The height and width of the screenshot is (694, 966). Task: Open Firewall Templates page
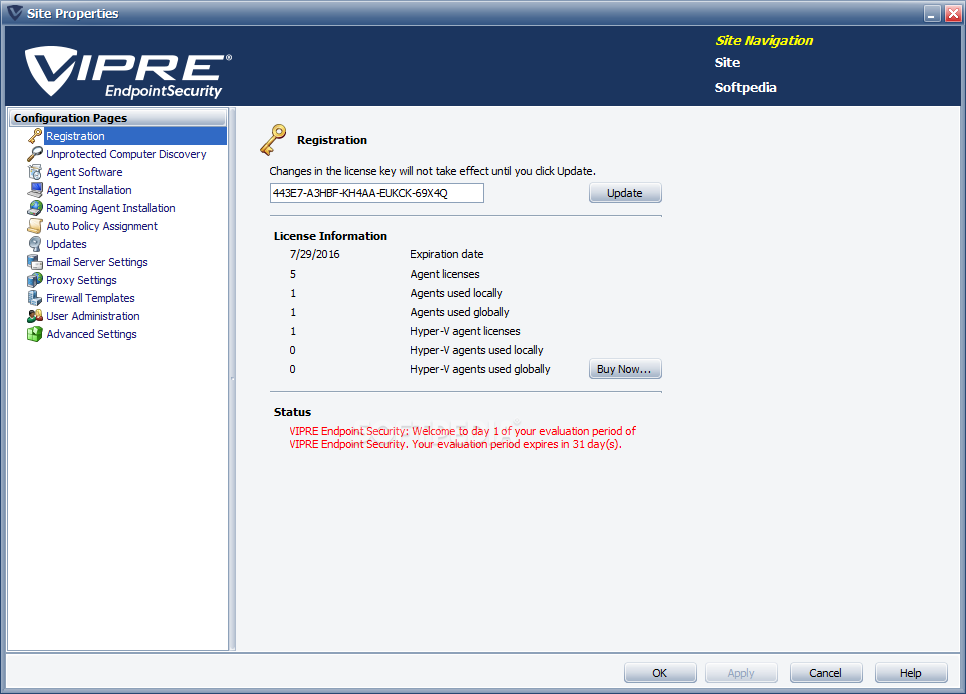click(x=90, y=298)
